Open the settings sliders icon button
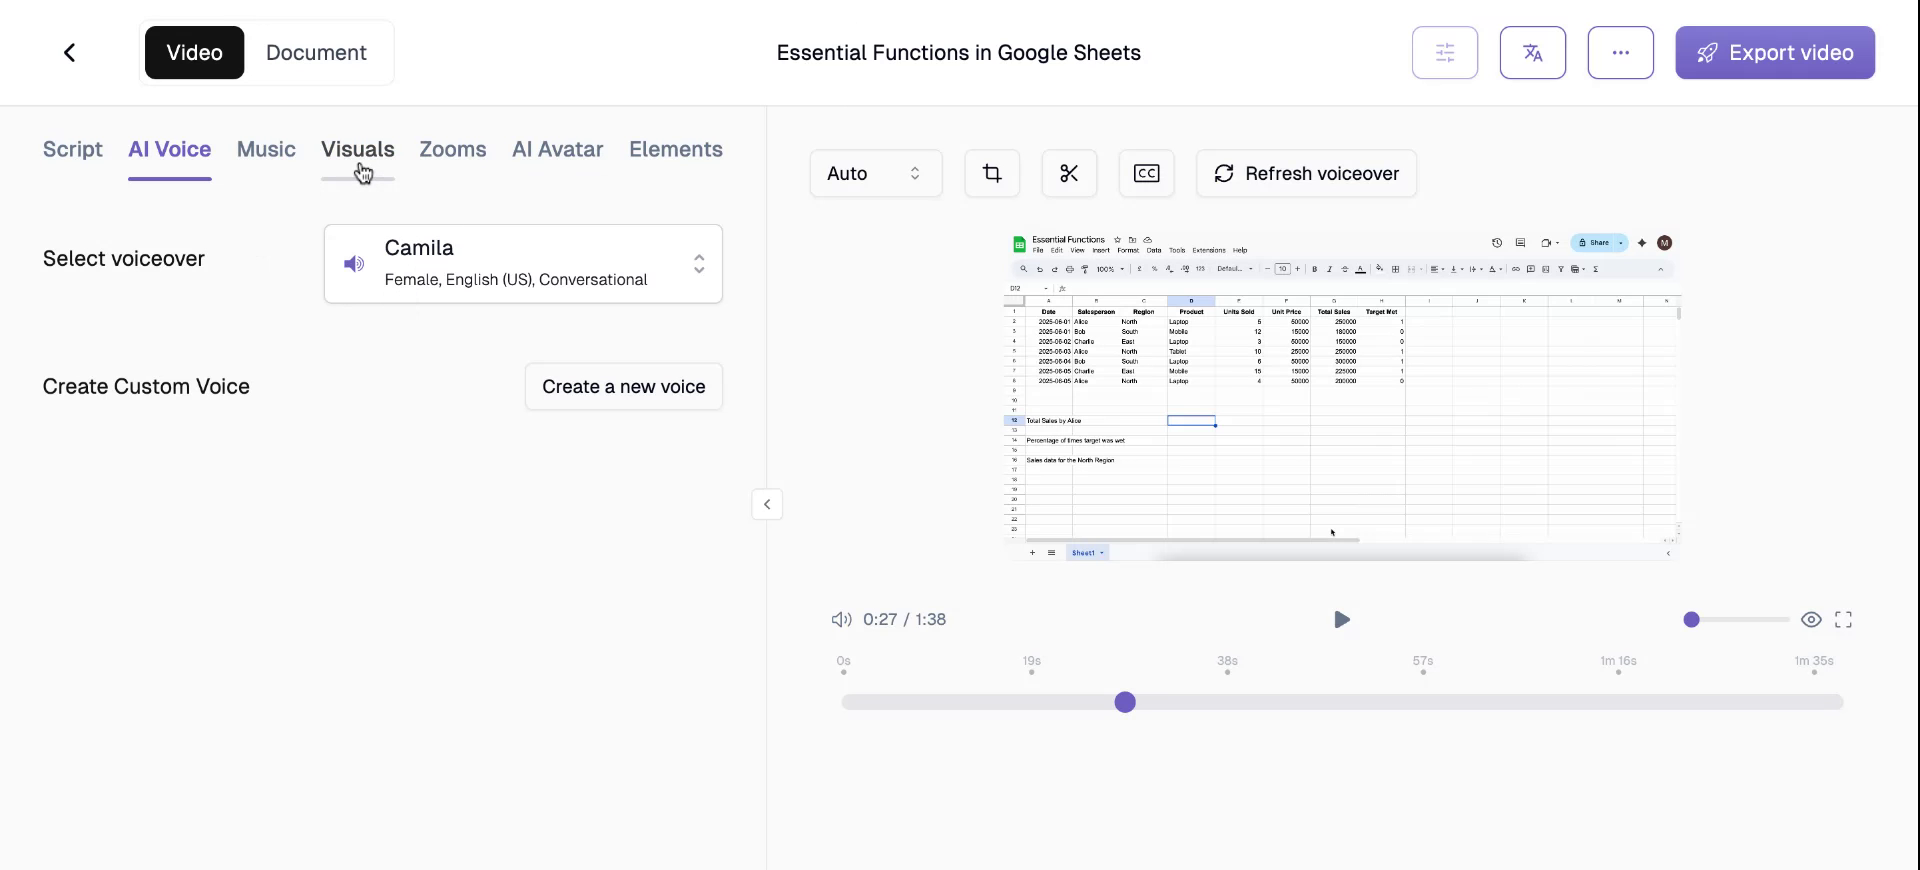 coord(1445,53)
